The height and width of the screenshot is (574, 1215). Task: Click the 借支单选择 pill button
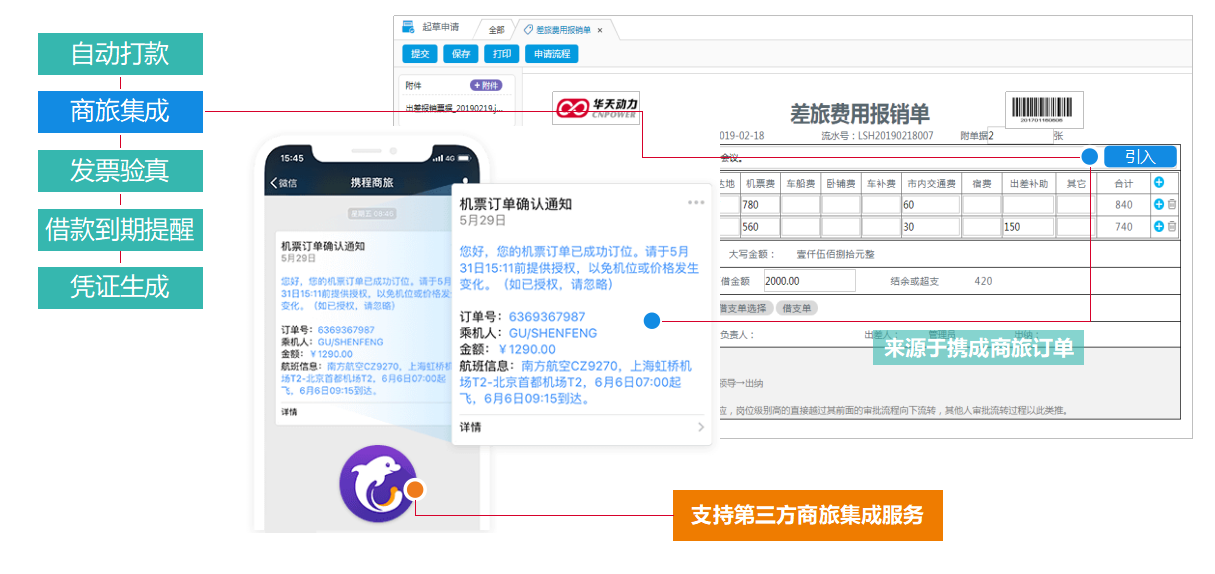(x=743, y=308)
